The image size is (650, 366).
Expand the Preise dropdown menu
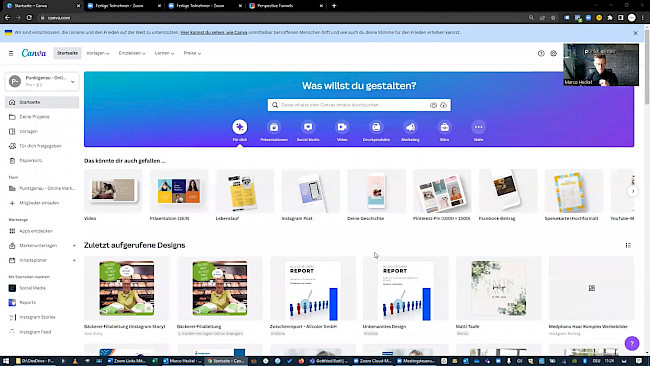[x=192, y=53]
